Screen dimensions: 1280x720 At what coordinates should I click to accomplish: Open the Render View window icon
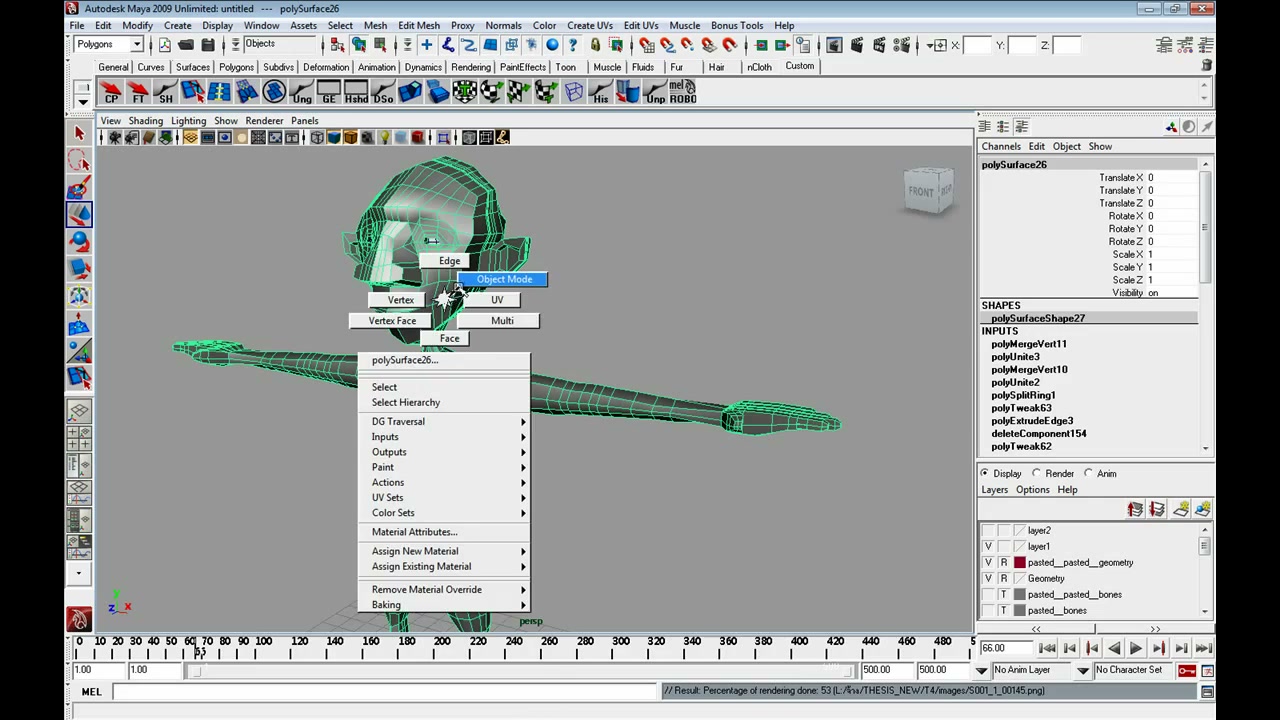coord(834,45)
